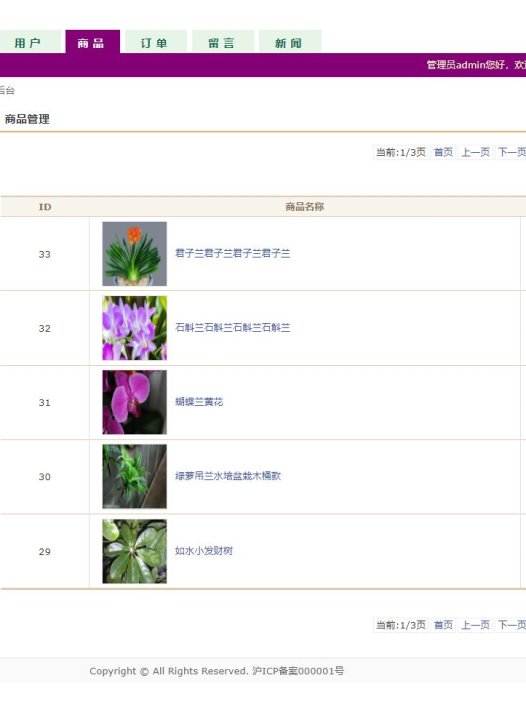Open product link 如水小发财树

(x=204, y=551)
